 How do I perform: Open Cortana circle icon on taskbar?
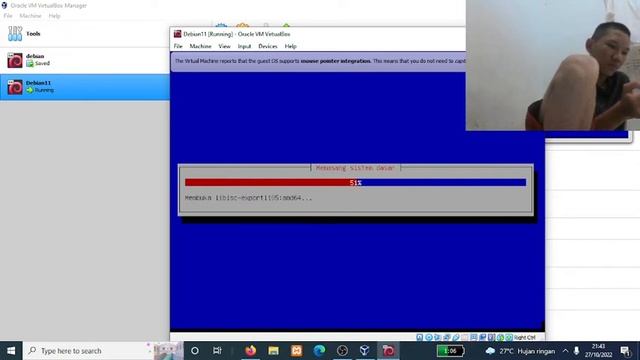195,351
